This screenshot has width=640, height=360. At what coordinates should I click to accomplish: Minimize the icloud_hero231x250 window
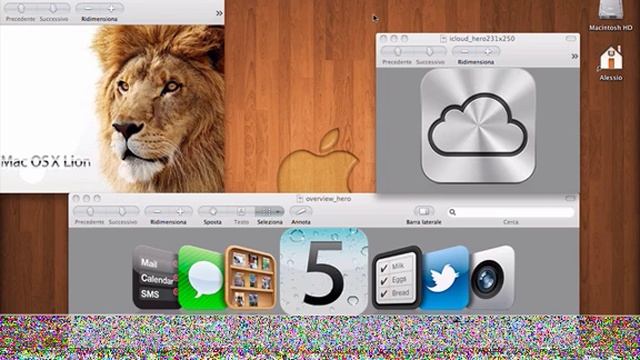pos(394,38)
